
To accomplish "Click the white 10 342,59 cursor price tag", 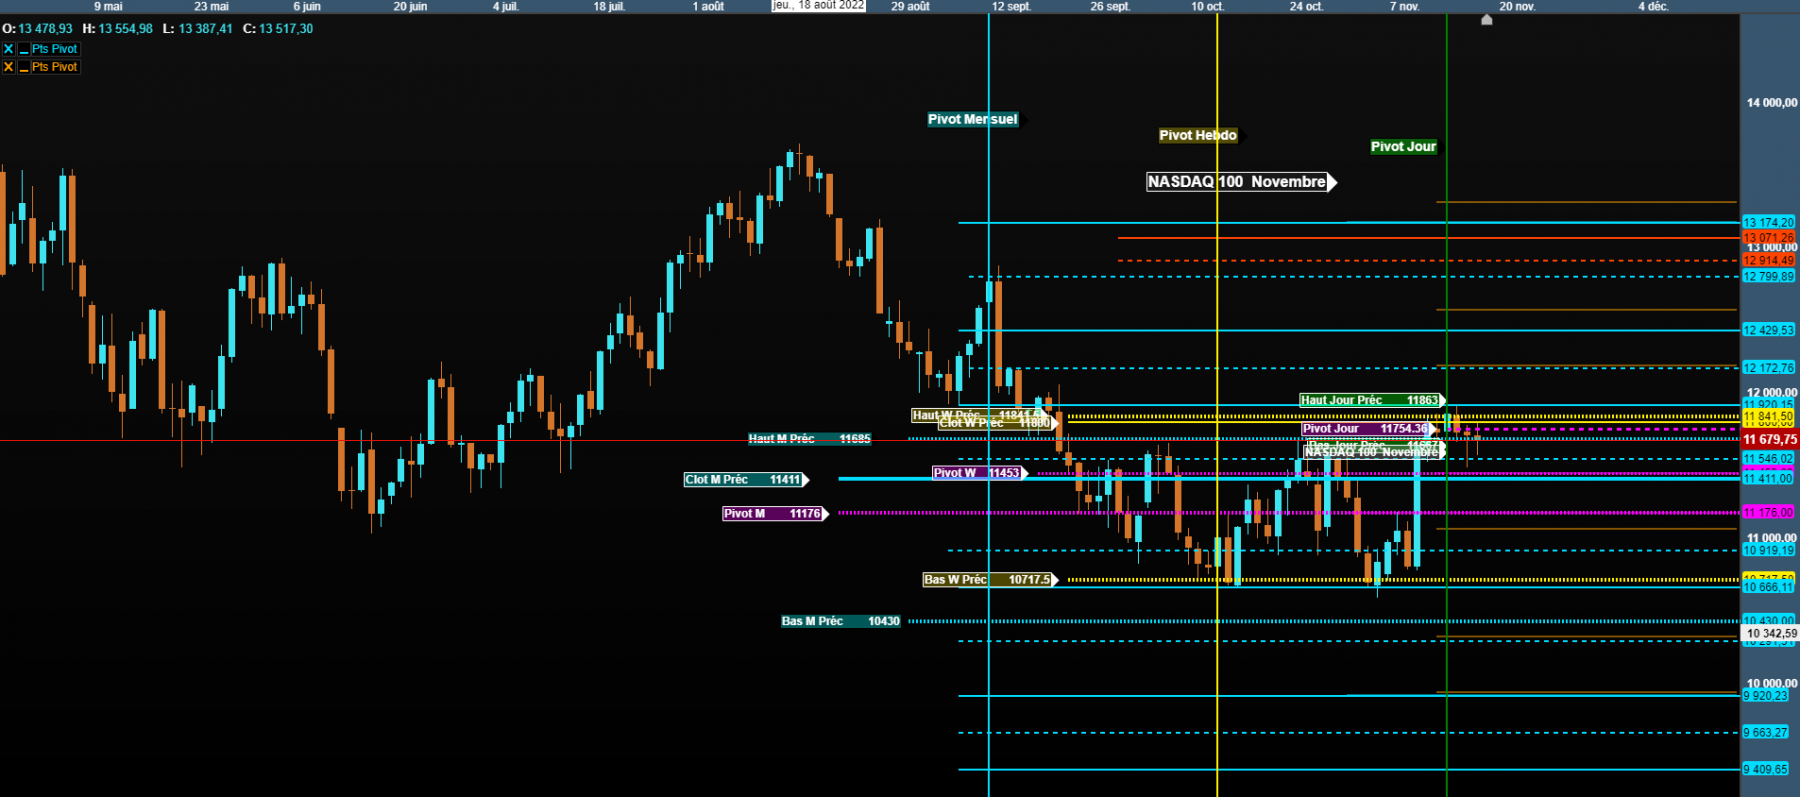I will [x=1770, y=634].
